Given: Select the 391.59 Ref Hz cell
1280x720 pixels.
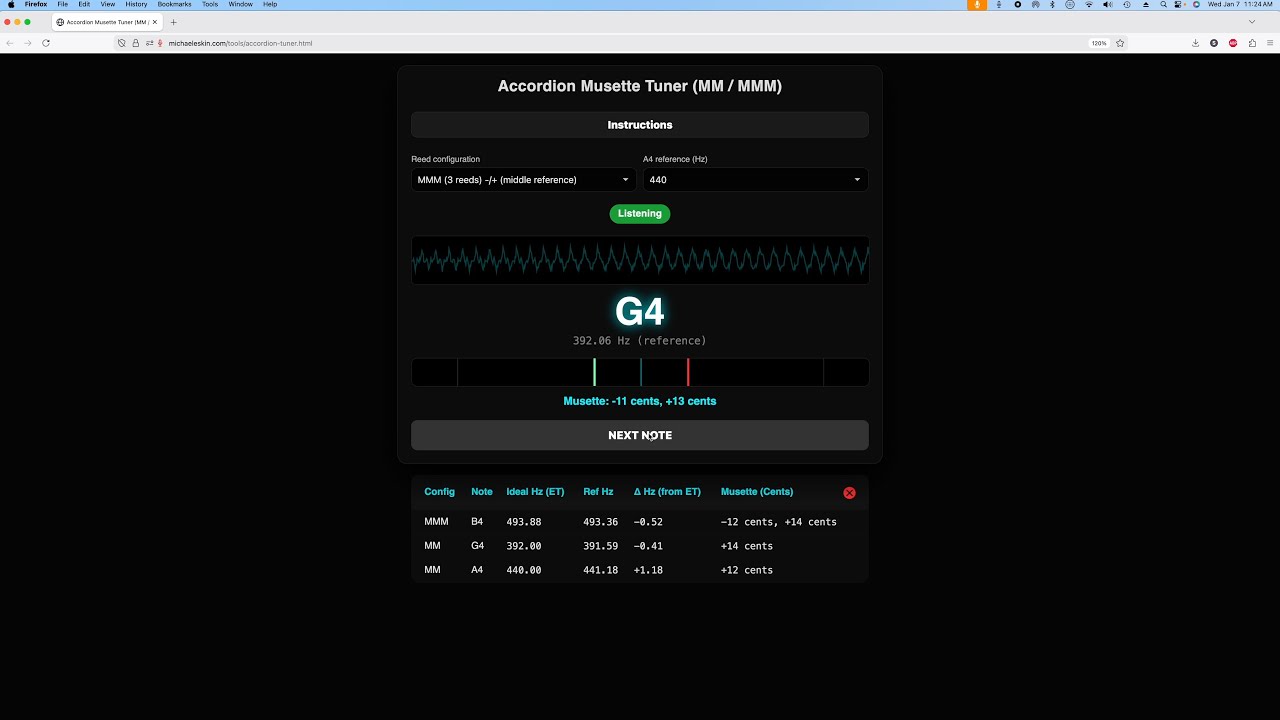Looking at the screenshot, I should (x=600, y=546).
